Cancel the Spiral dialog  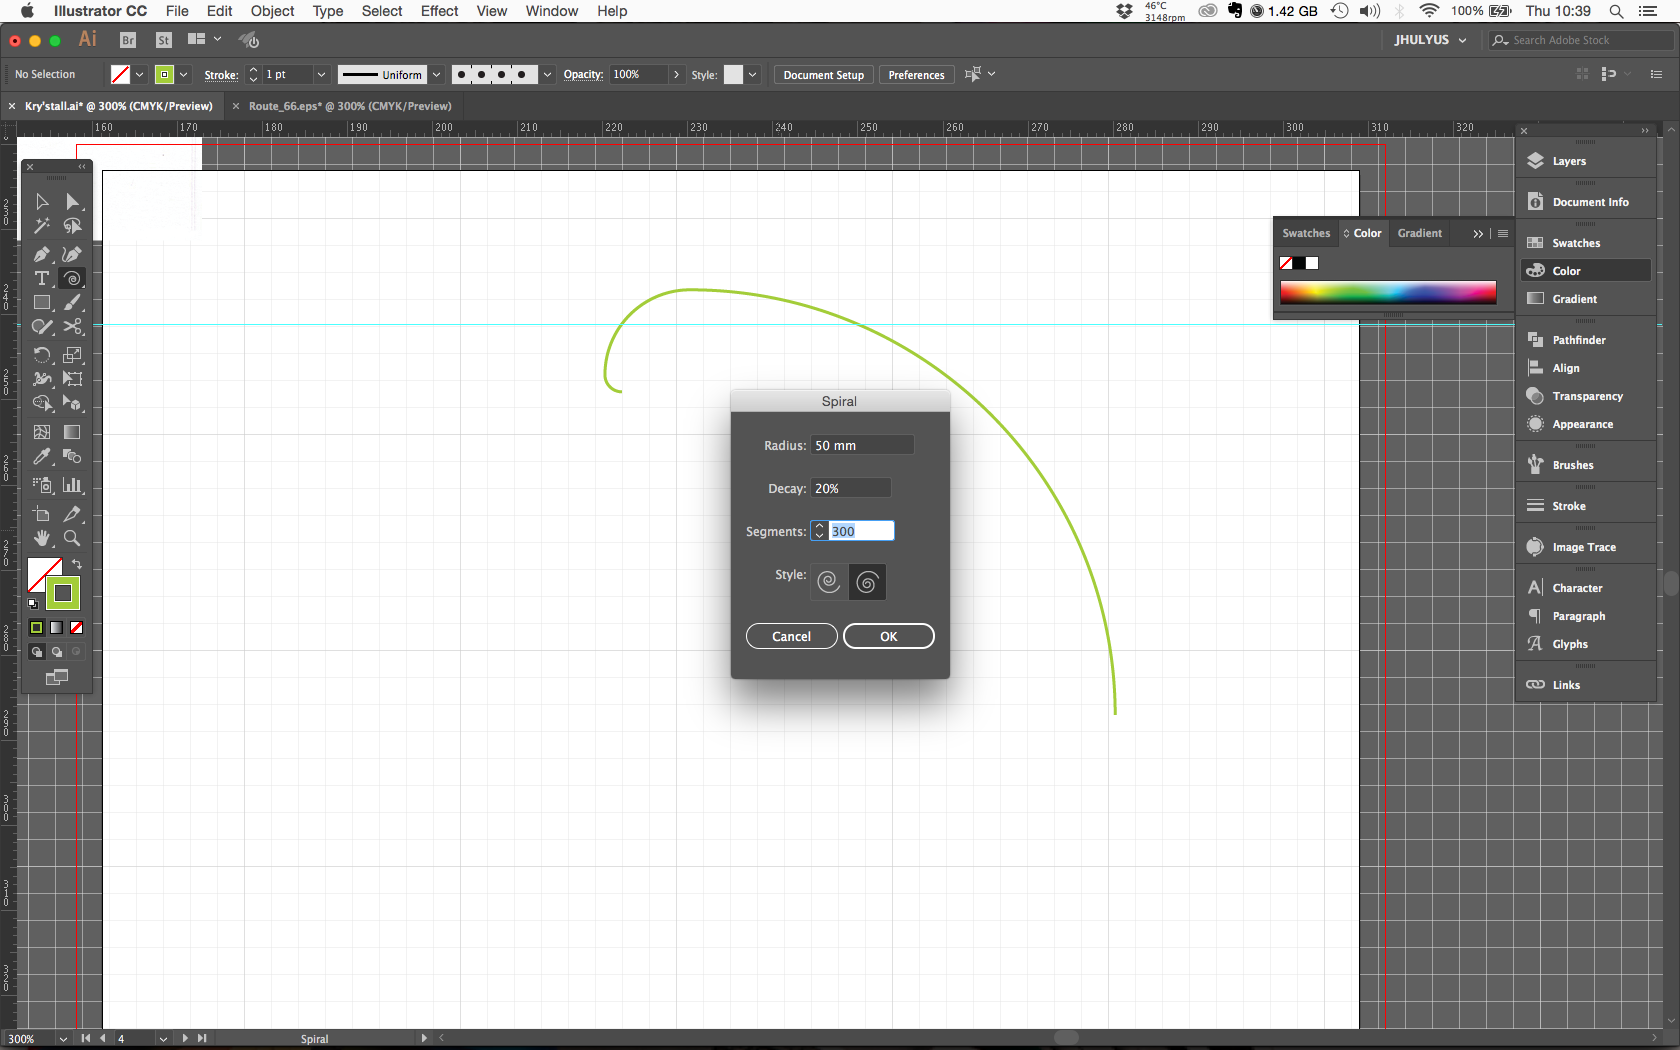(x=791, y=636)
